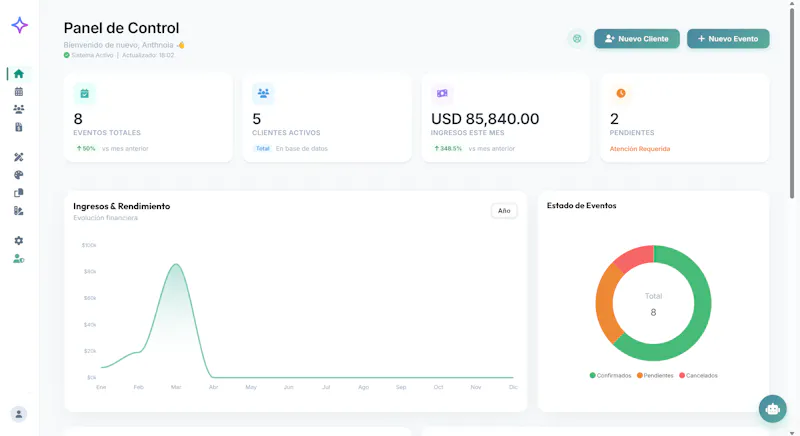Open the home dashboard icon
The width and height of the screenshot is (800, 436).
coord(19,74)
